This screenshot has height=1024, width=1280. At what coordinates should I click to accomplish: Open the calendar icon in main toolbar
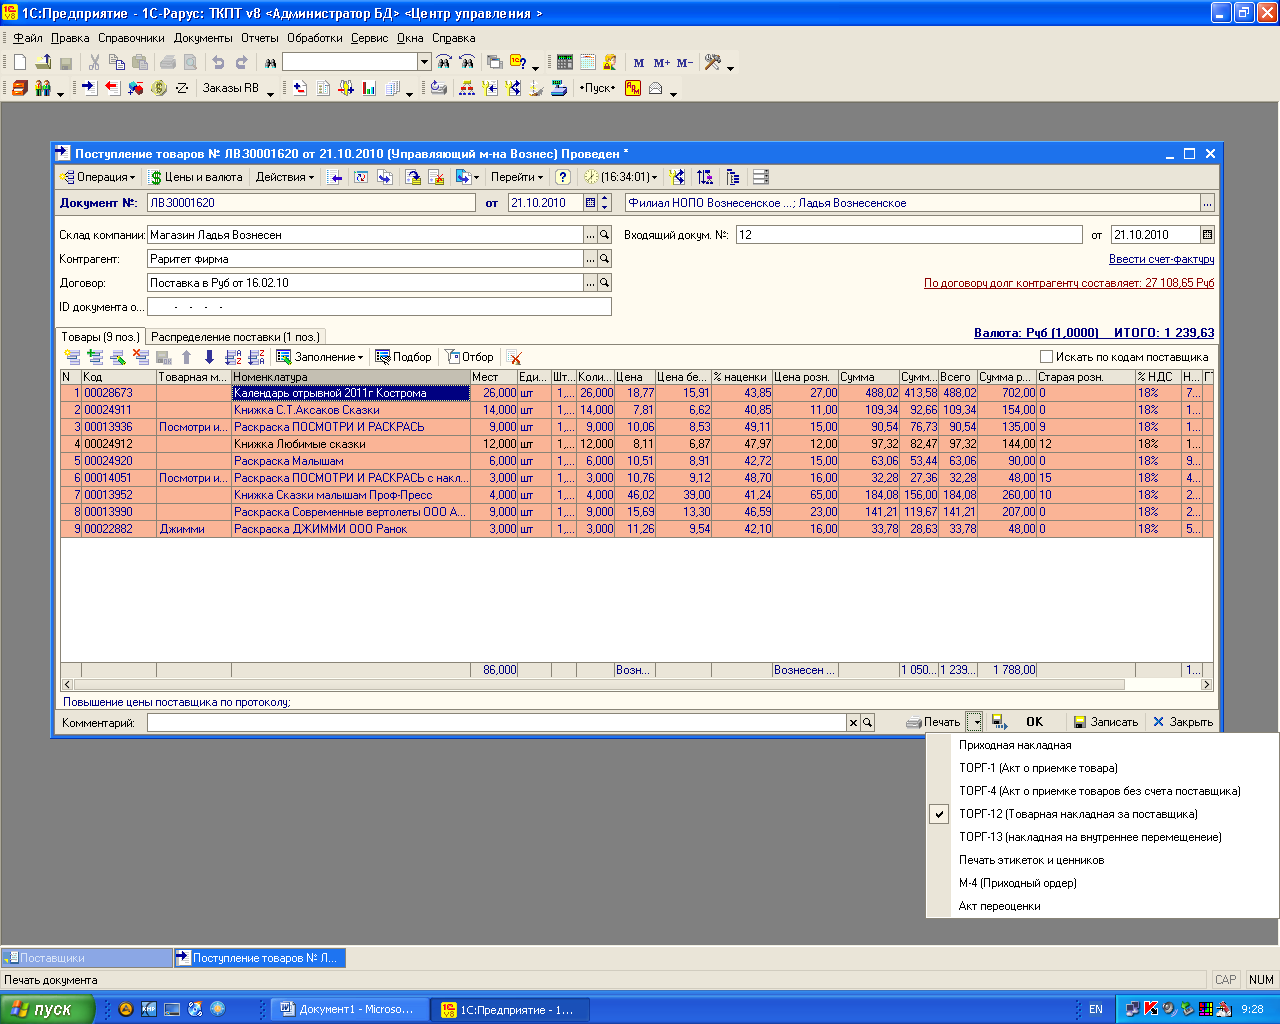(x=588, y=62)
